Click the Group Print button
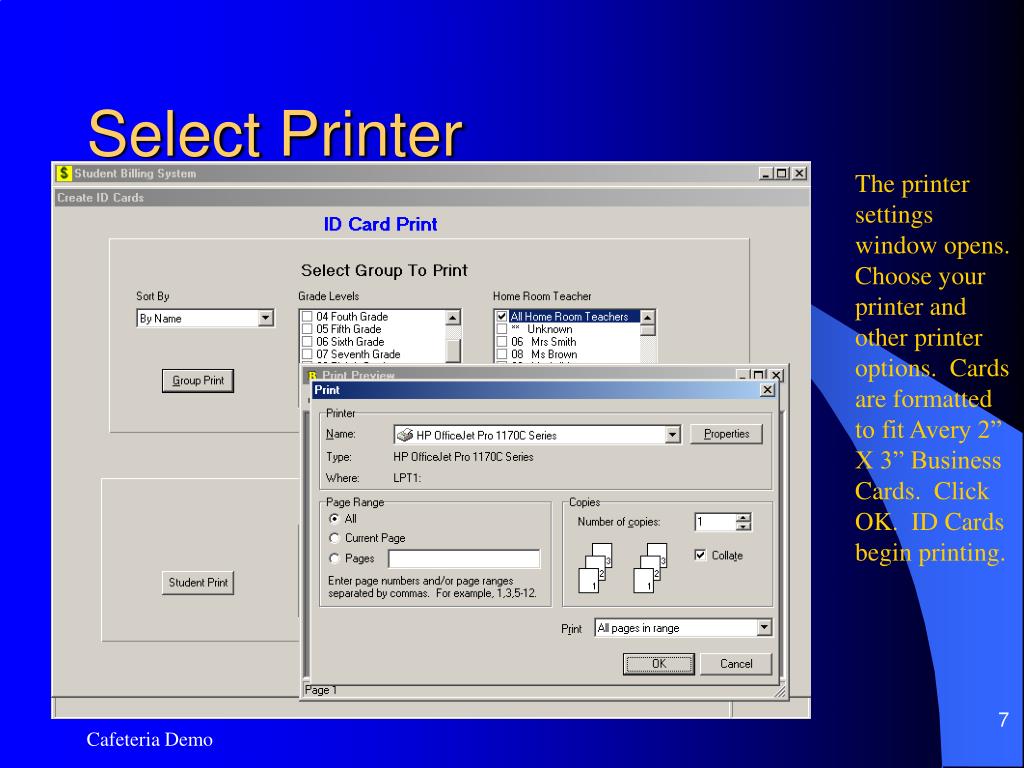The image size is (1024, 768). (198, 381)
